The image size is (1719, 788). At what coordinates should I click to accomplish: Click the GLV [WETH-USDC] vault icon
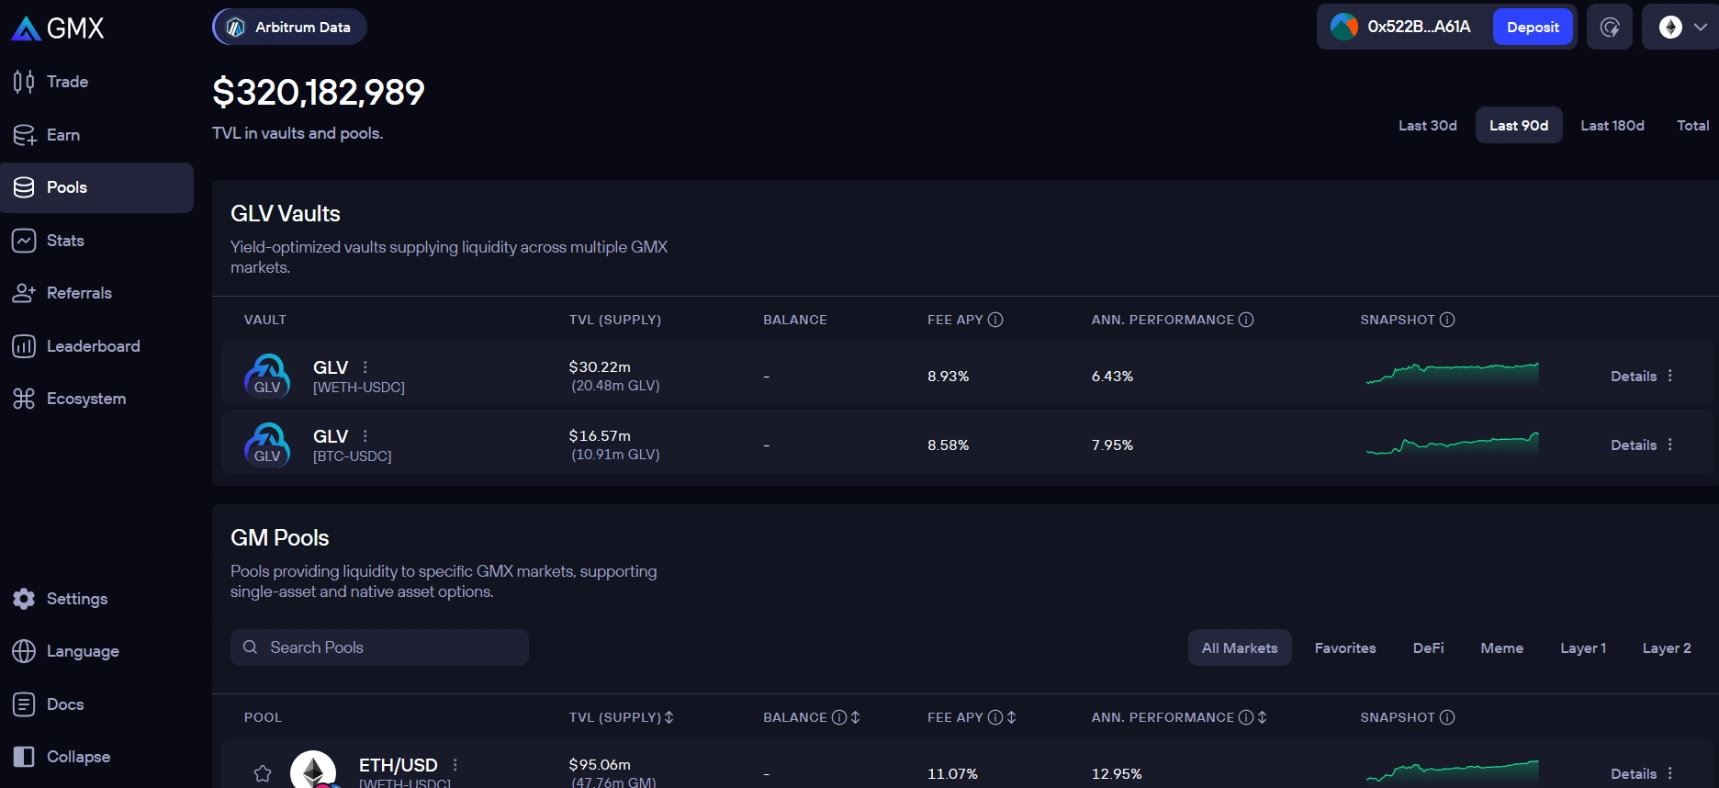[x=267, y=376]
